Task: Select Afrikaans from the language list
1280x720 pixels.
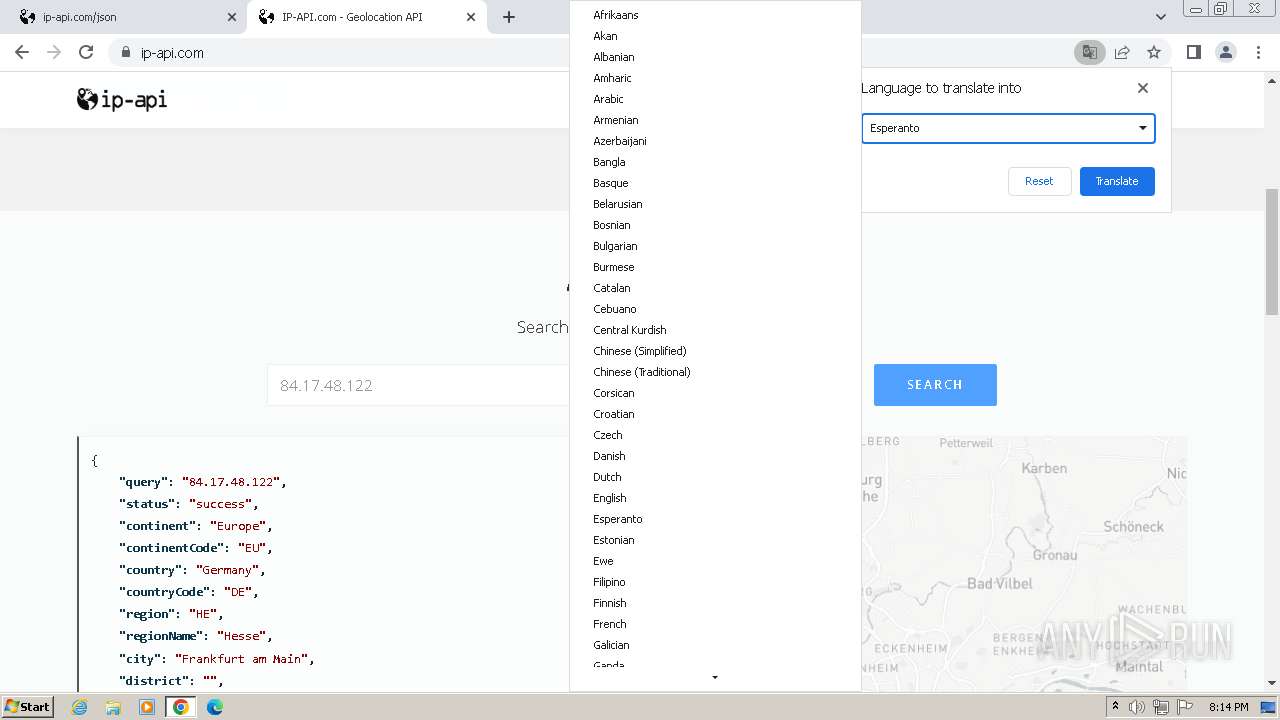Action: (715, 15)
